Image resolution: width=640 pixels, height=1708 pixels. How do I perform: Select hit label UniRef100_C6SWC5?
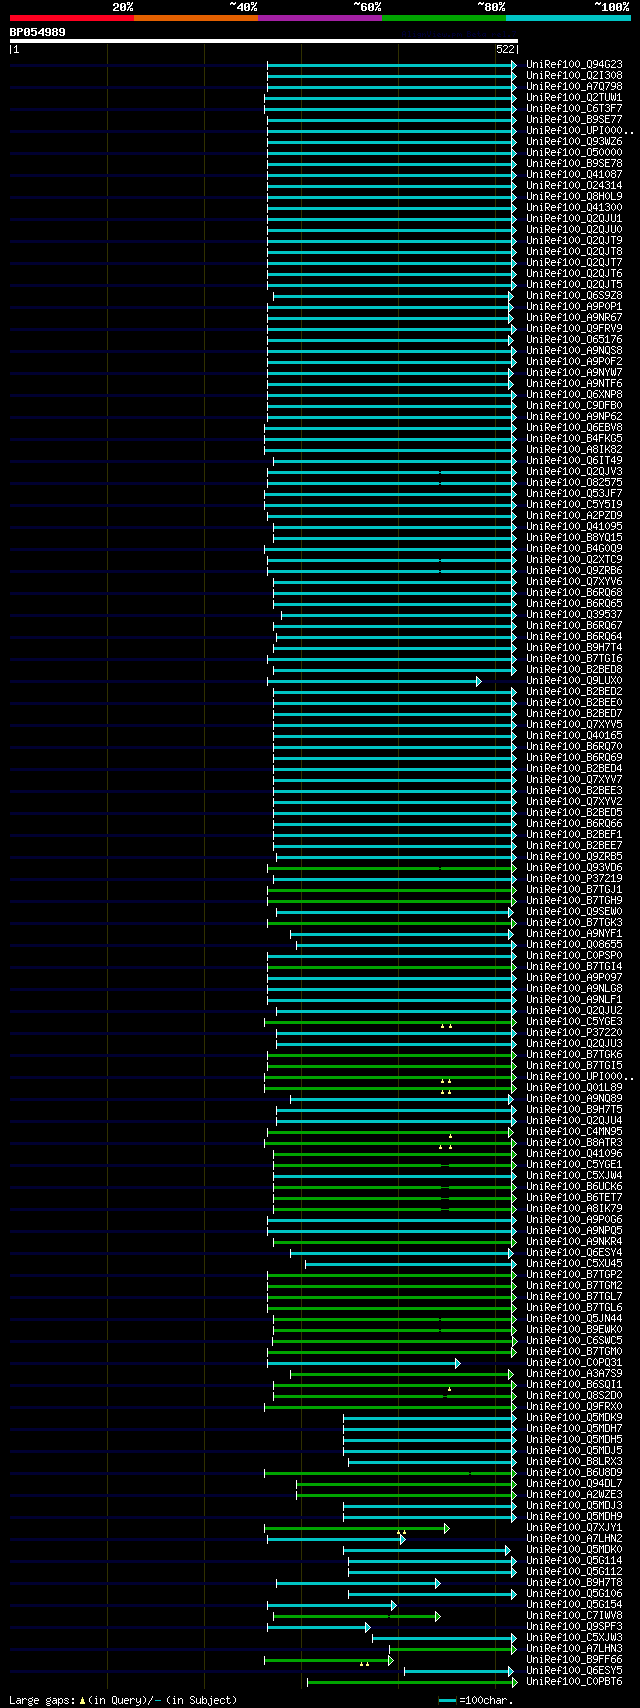(574, 1341)
